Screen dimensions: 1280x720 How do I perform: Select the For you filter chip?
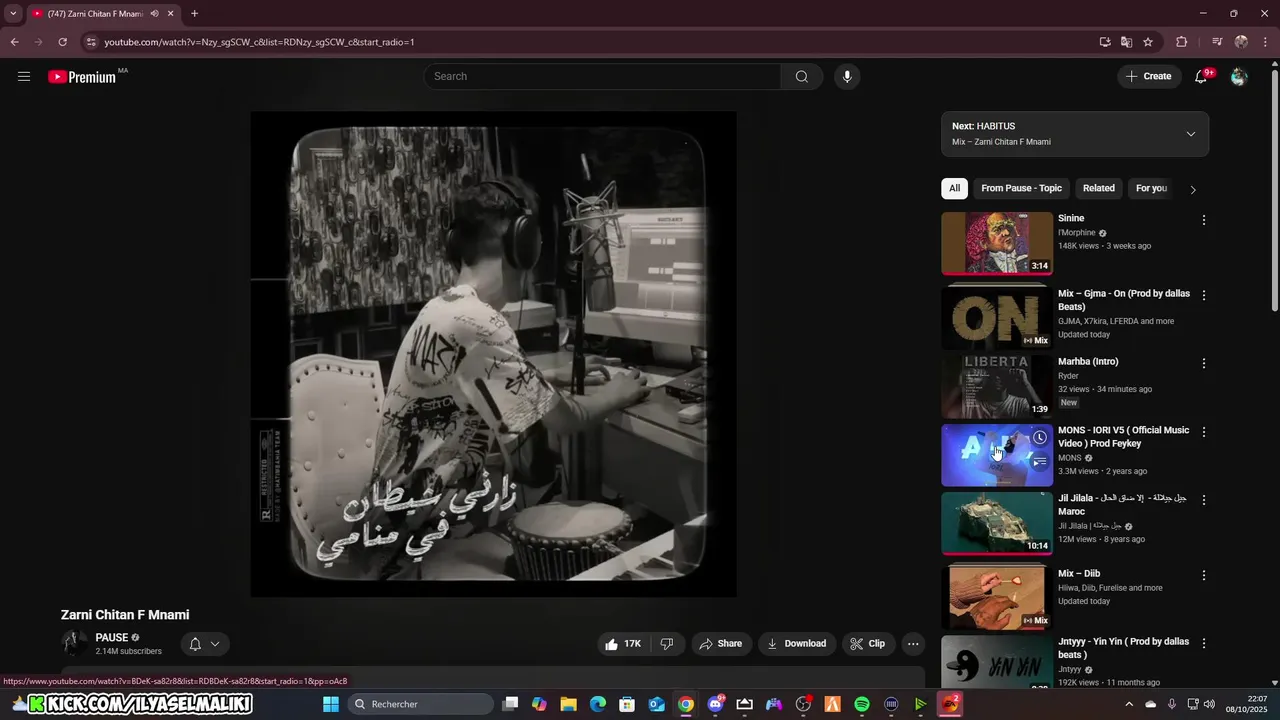pos(1151,188)
